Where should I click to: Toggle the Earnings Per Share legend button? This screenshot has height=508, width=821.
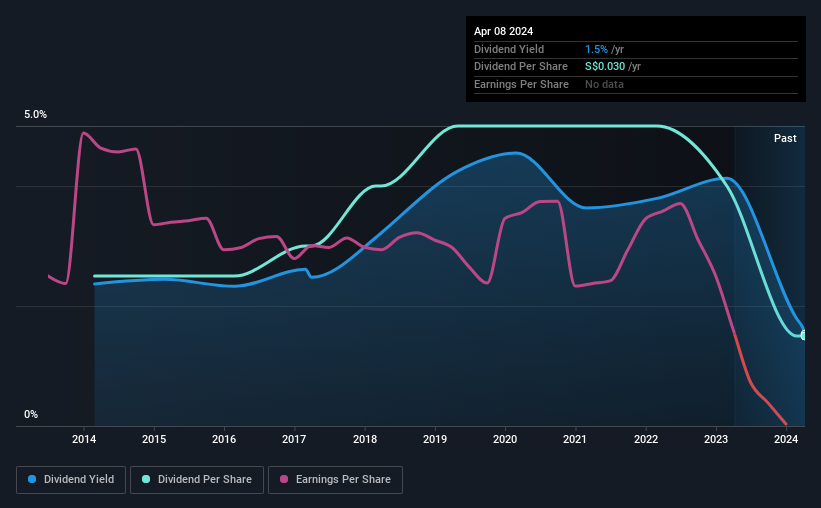(x=335, y=479)
